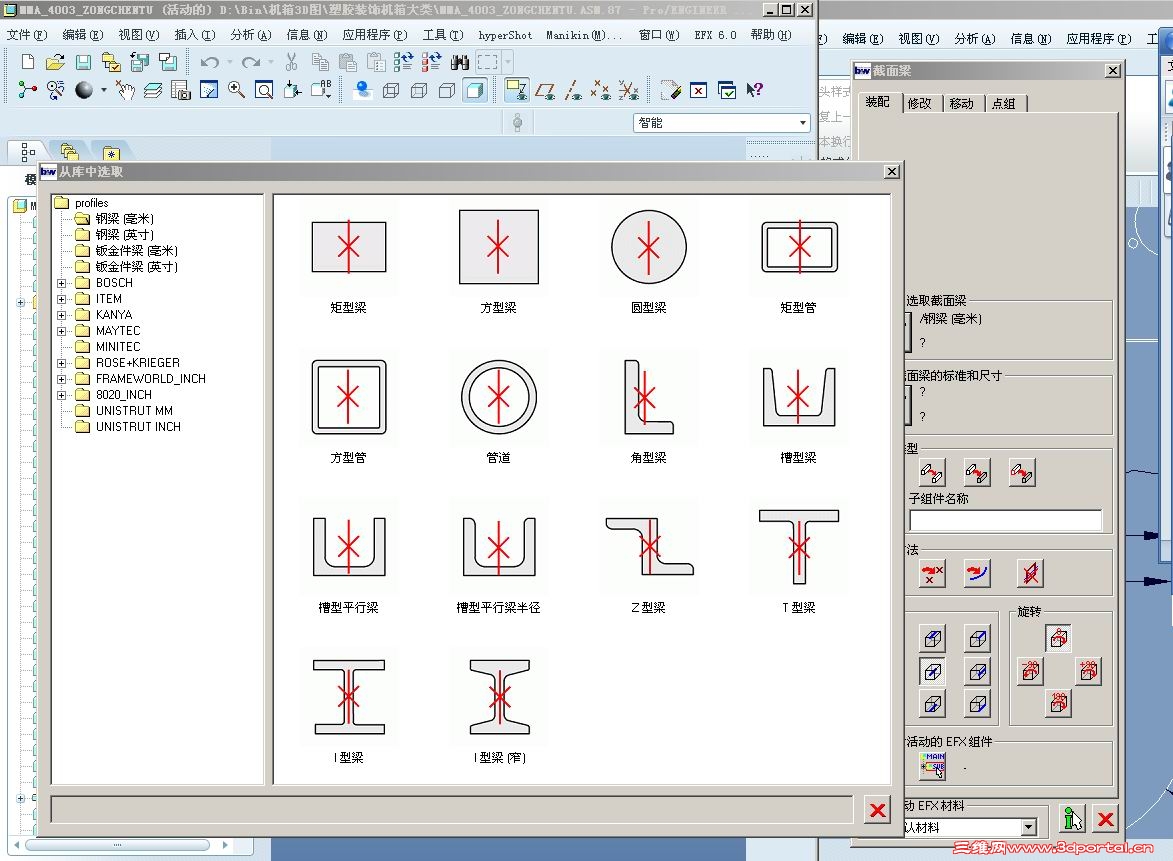Screen dimensions: 1173x861
Task: Click the MAIN/SUB active EFX component icon
Action: click(933, 766)
